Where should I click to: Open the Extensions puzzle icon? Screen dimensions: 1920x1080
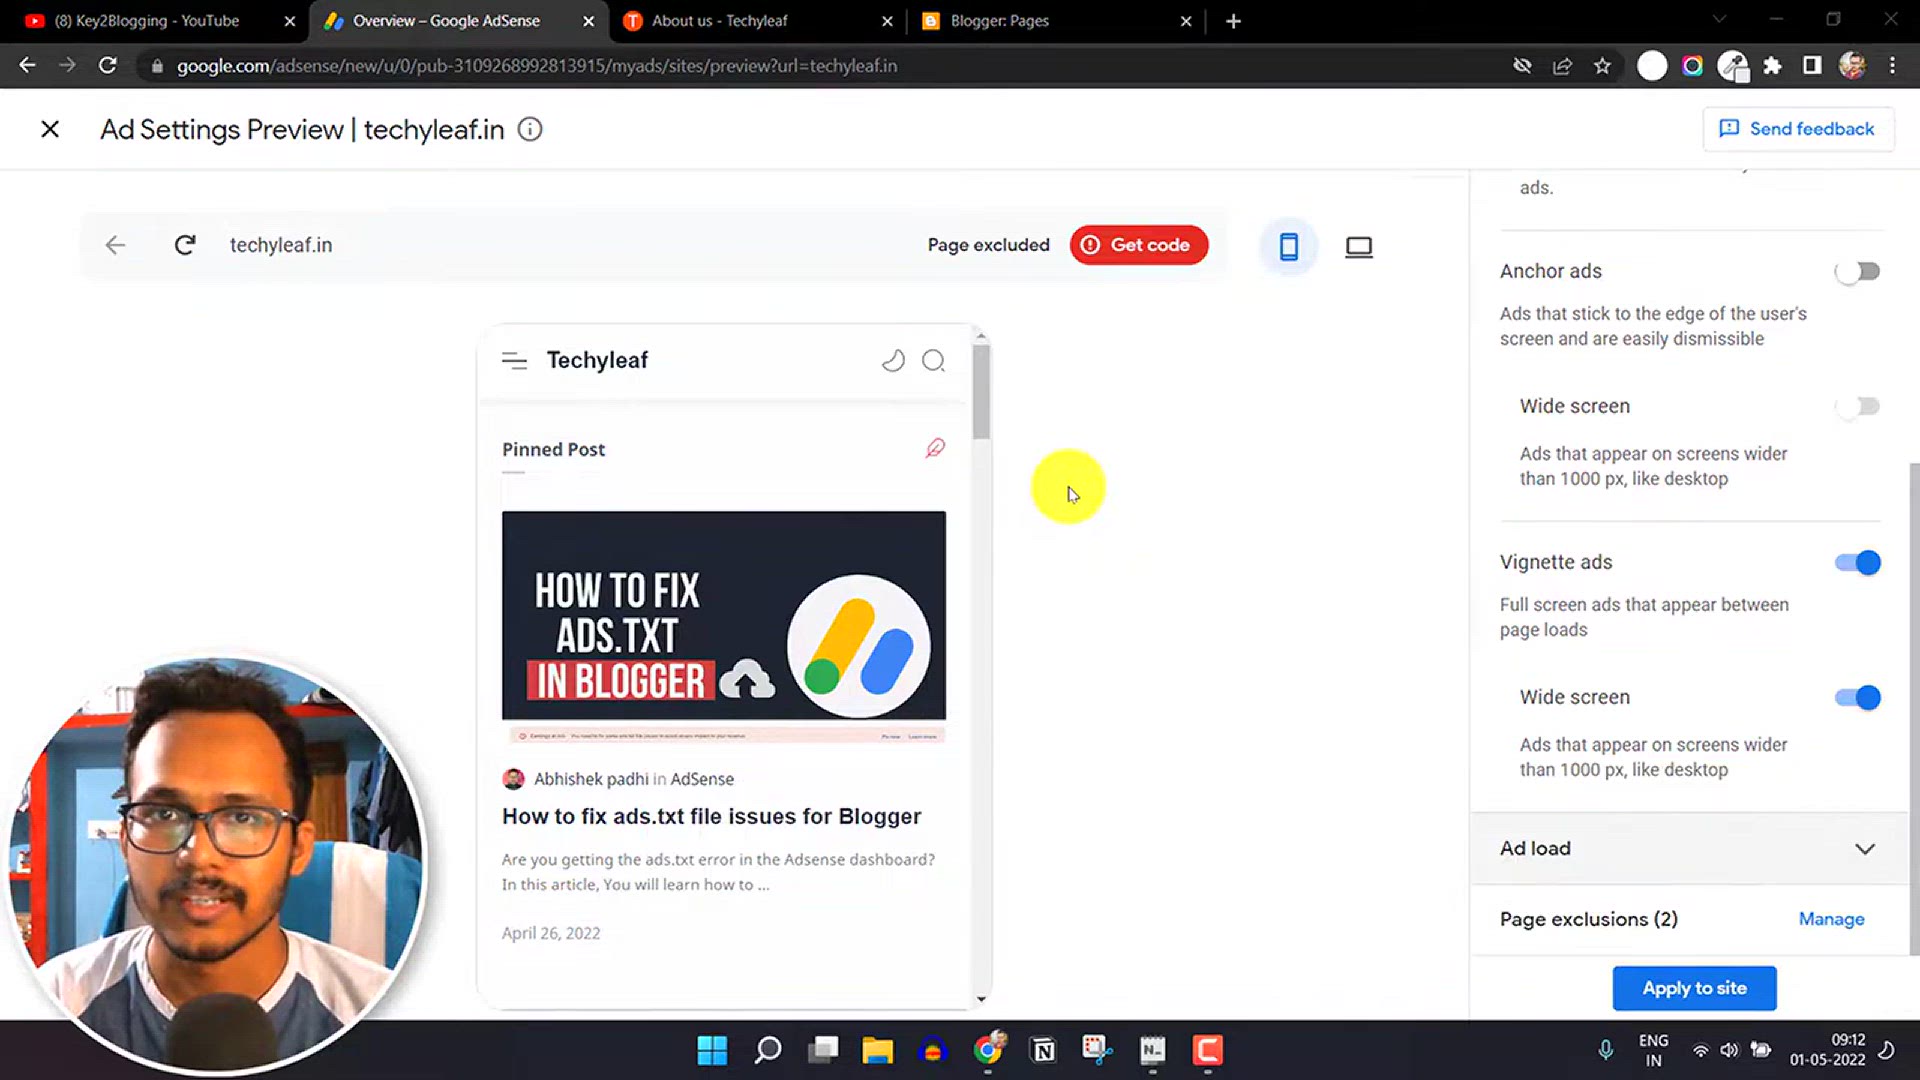click(x=1772, y=66)
